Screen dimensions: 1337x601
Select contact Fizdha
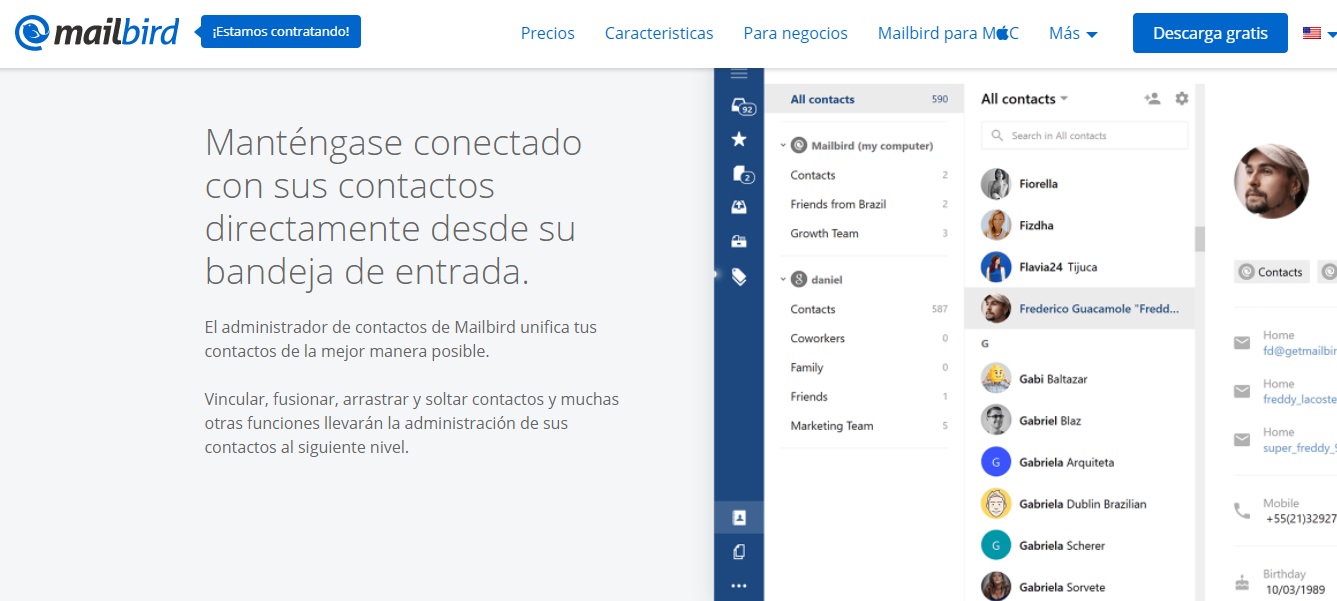[x=1080, y=225]
